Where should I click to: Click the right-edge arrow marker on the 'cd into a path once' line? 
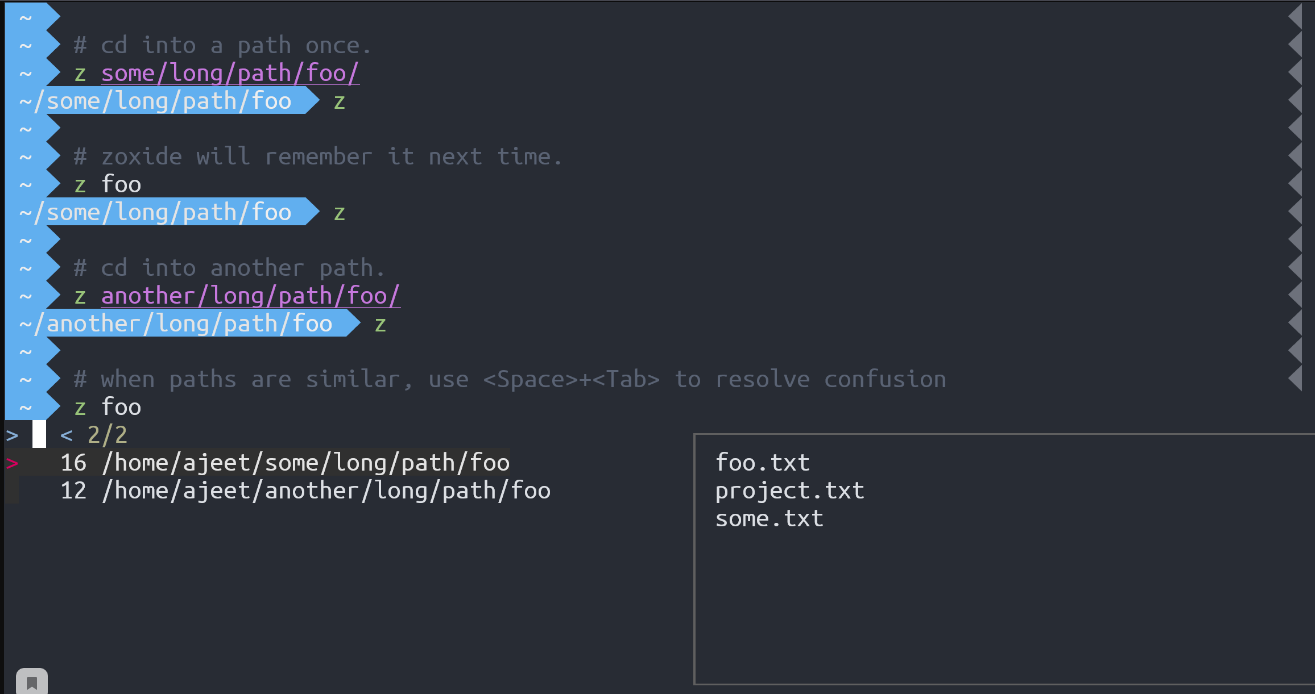click(1295, 46)
